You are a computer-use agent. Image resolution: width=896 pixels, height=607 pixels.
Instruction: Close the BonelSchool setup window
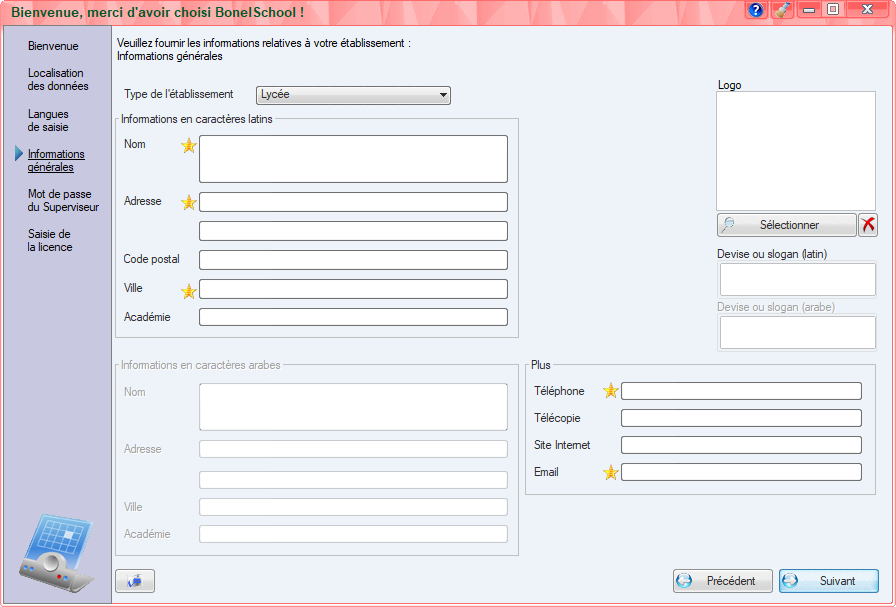867,9
